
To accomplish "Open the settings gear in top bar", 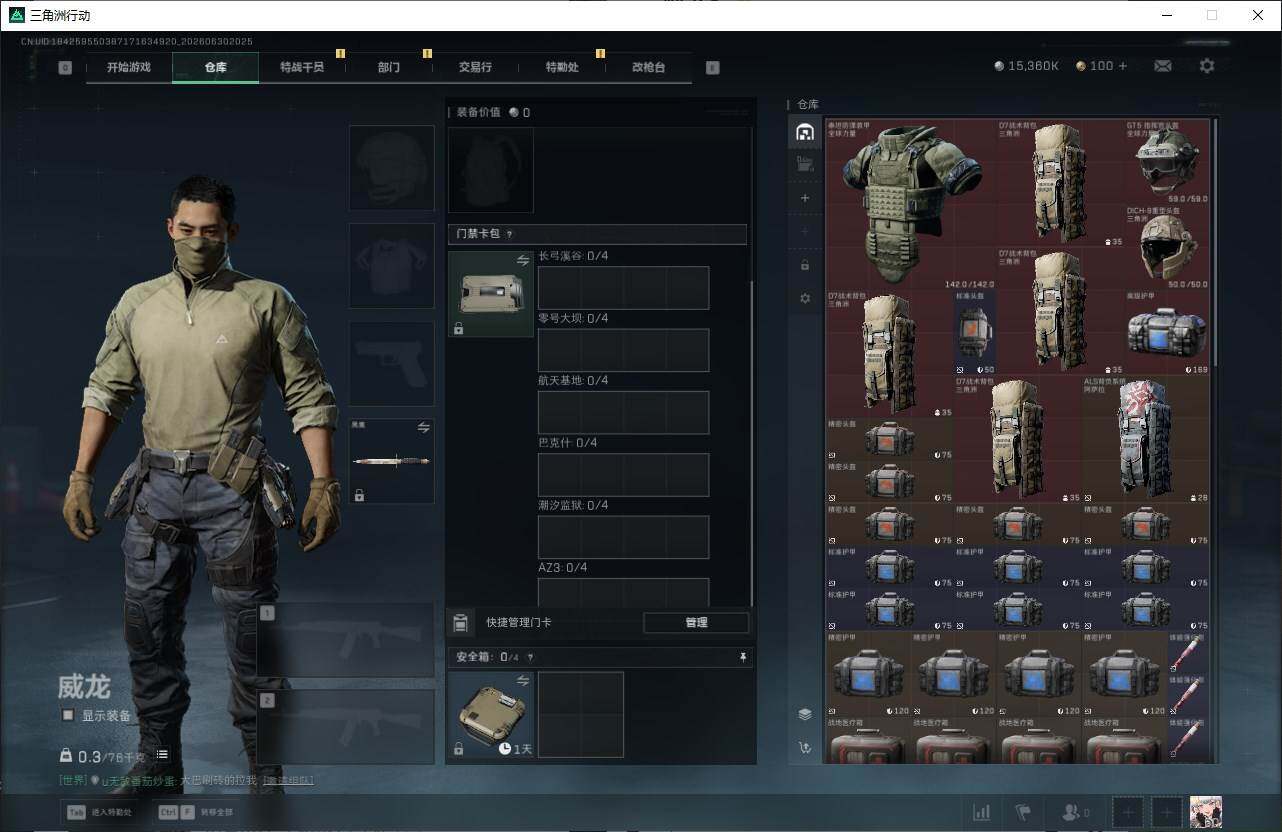I will click(1207, 66).
